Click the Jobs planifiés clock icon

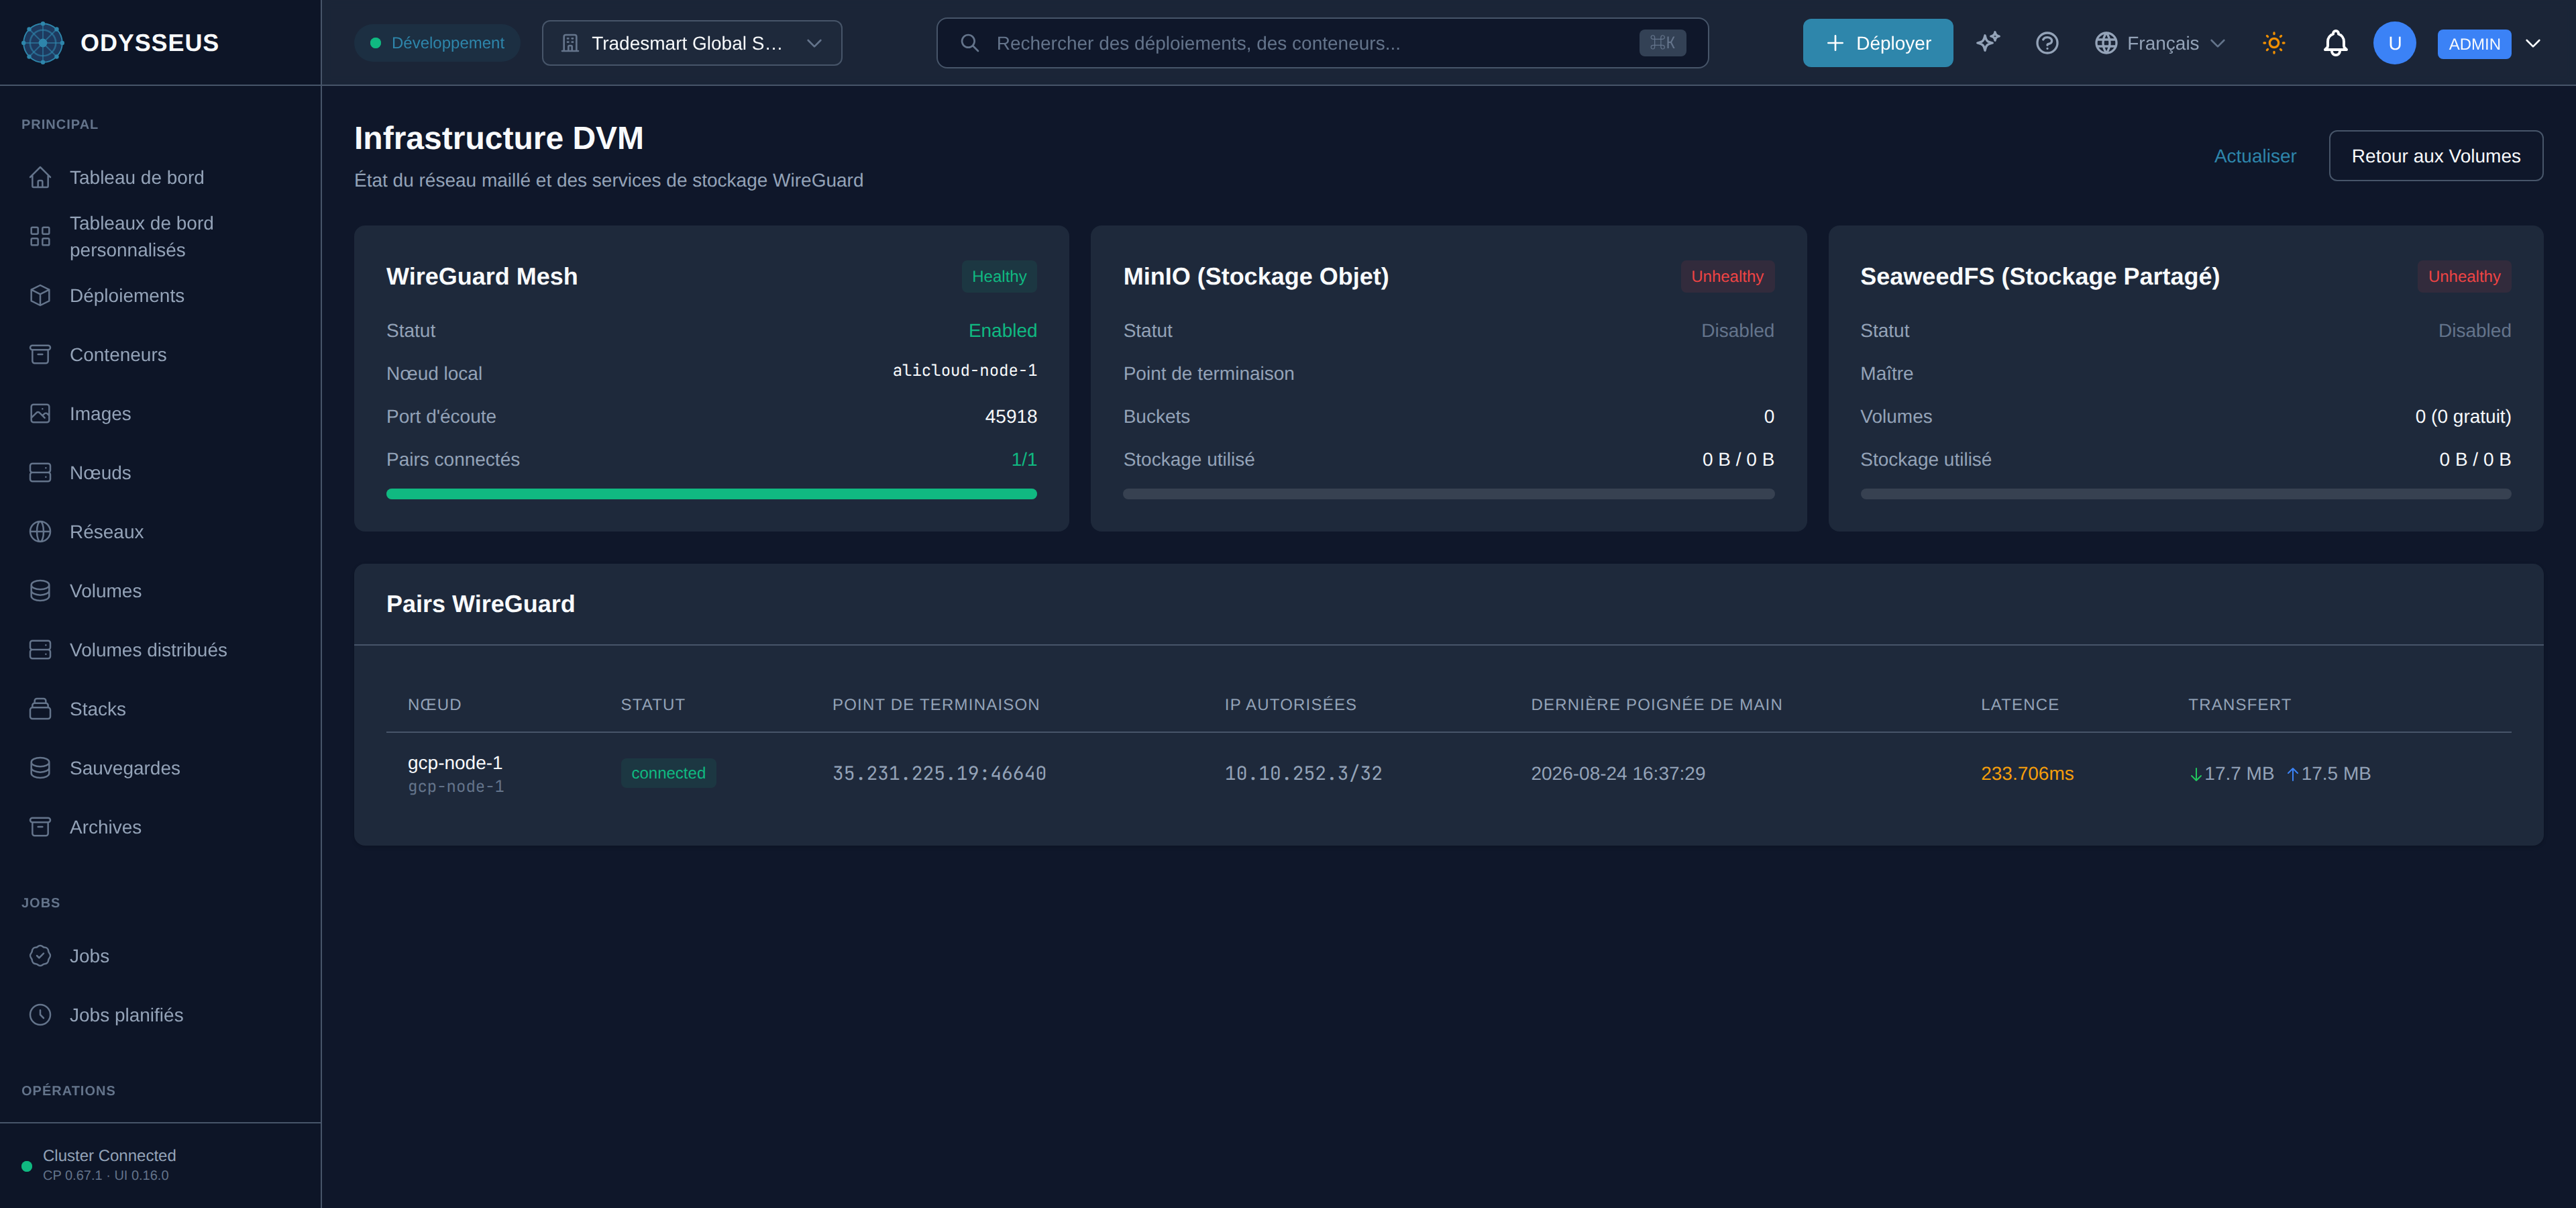pyautogui.click(x=40, y=1015)
